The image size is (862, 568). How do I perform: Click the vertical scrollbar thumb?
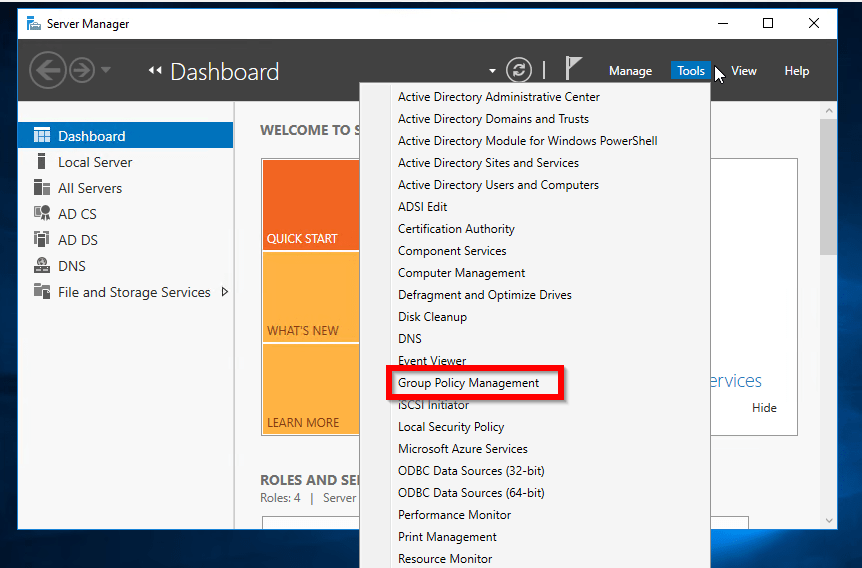point(828,187)
